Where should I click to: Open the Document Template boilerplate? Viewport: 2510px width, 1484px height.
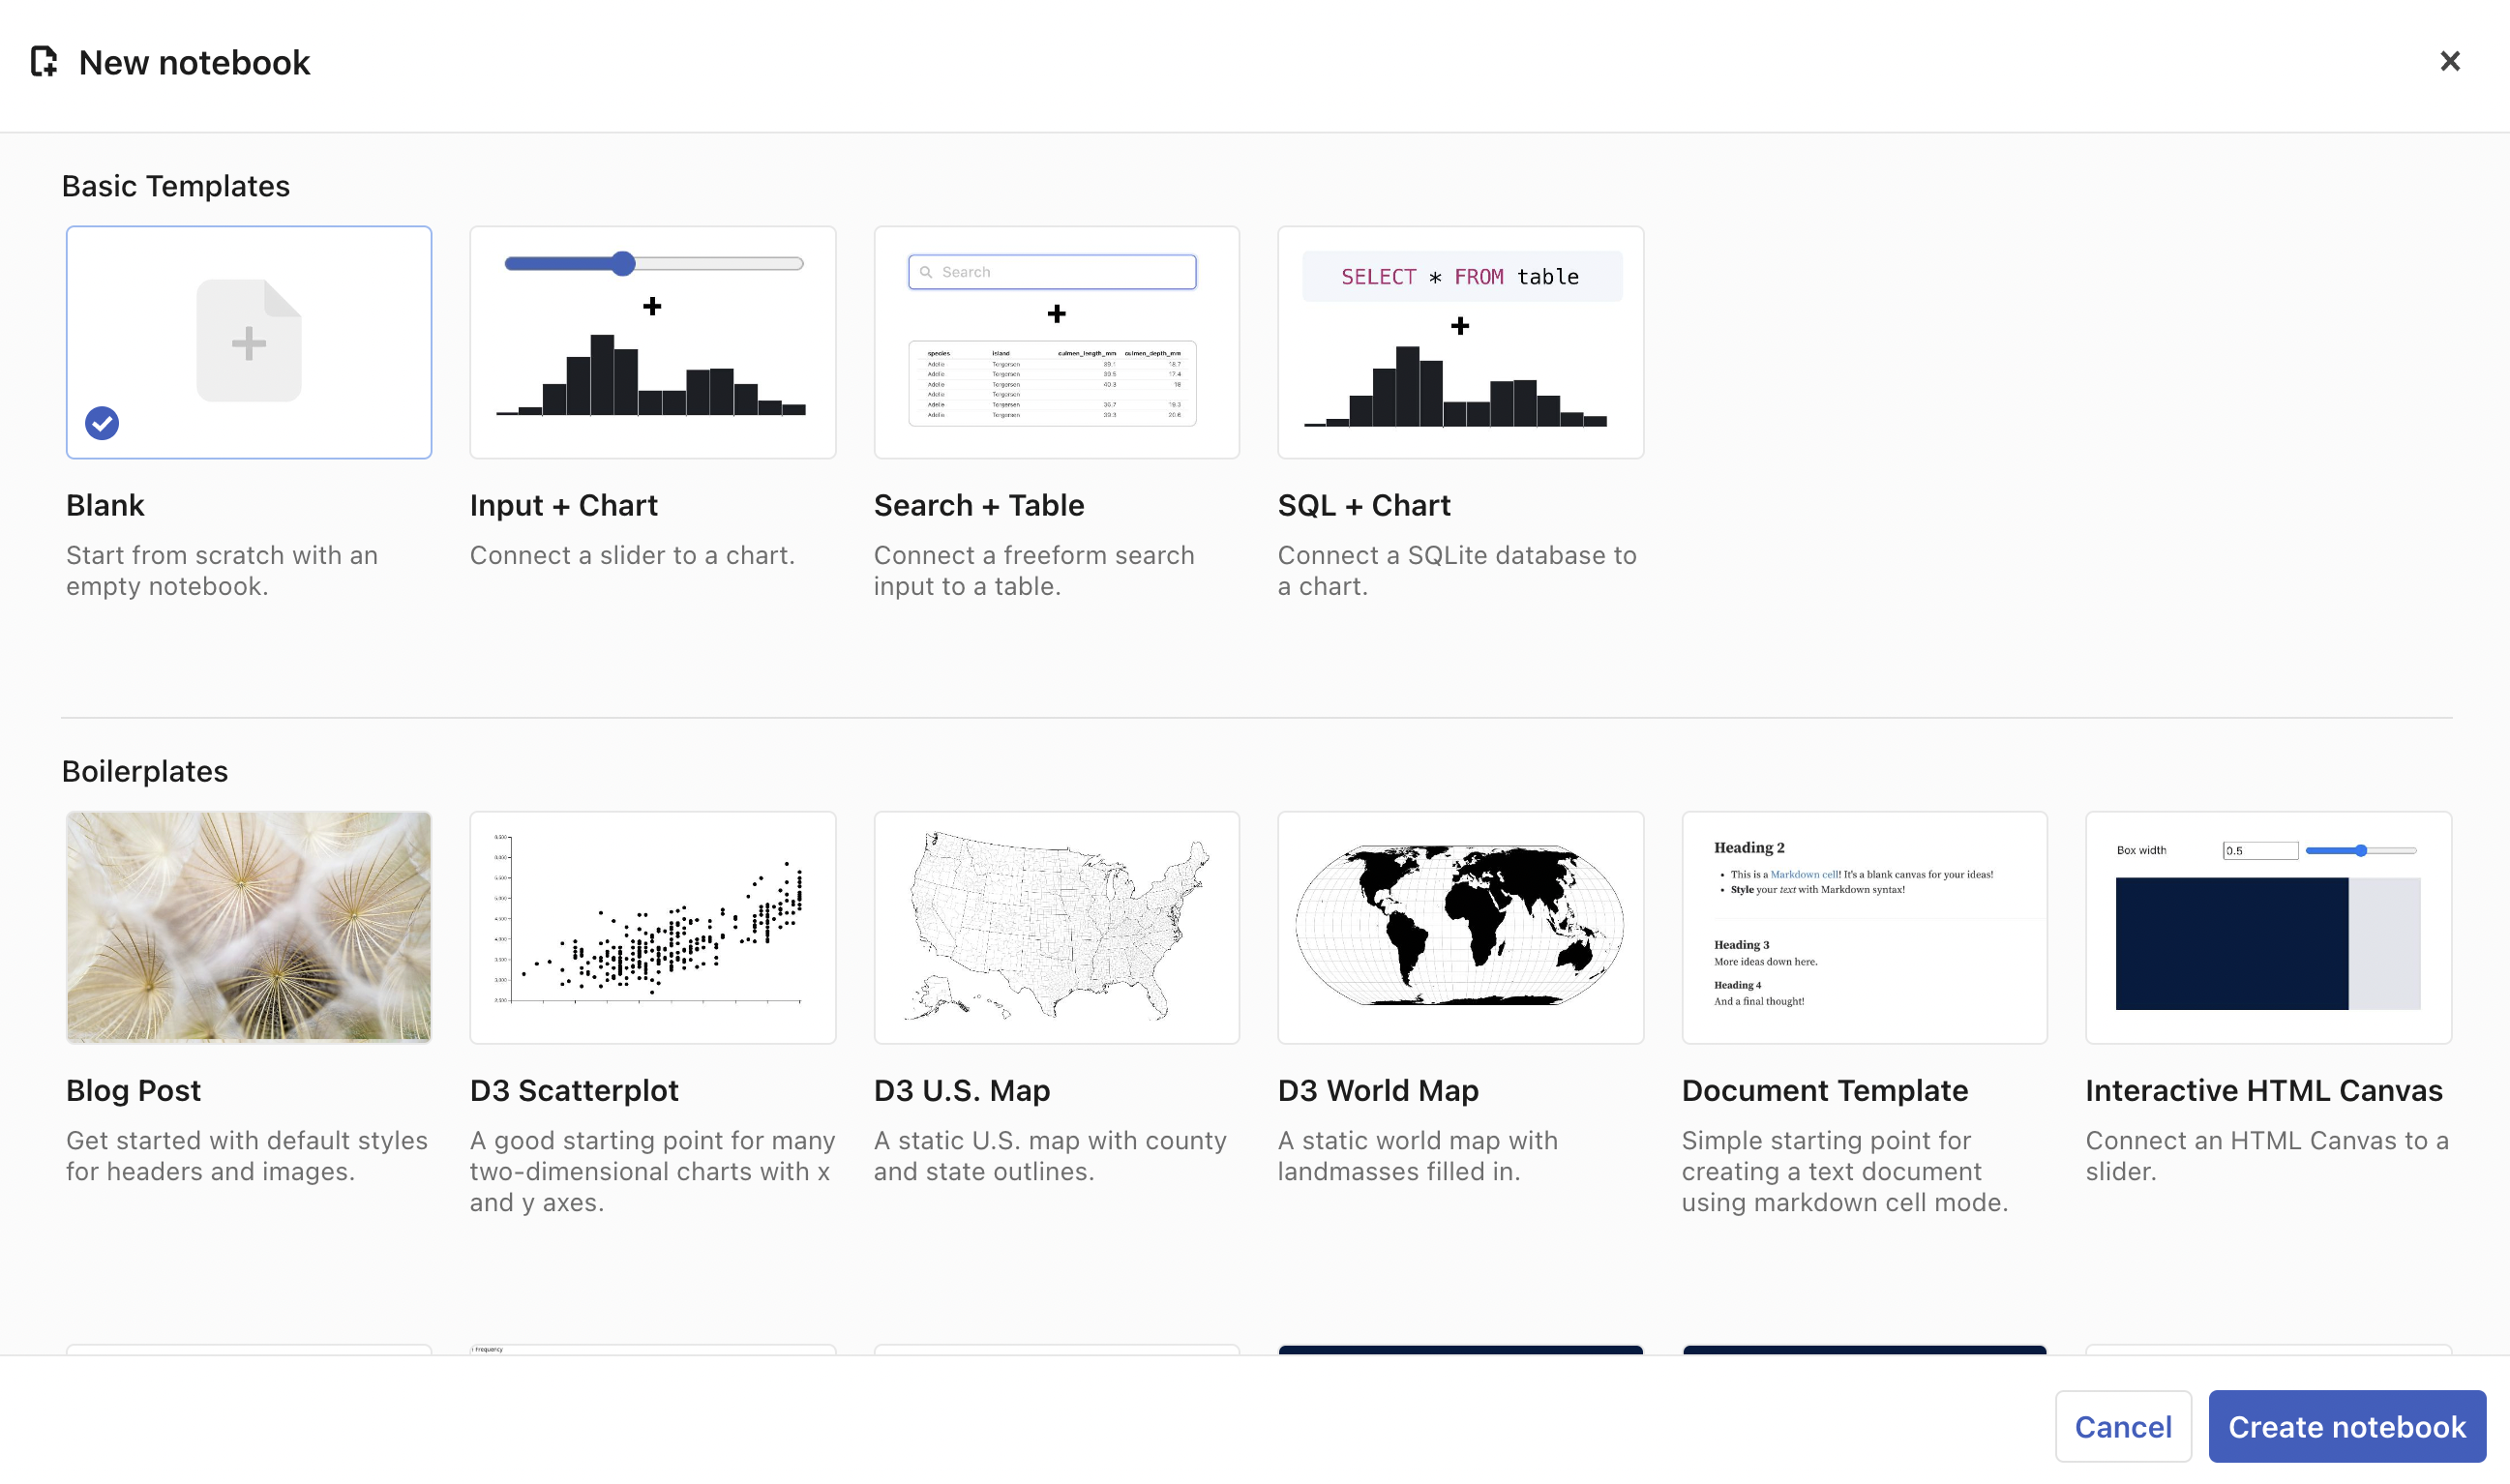pyautogui.click(x=1863, y=927)
